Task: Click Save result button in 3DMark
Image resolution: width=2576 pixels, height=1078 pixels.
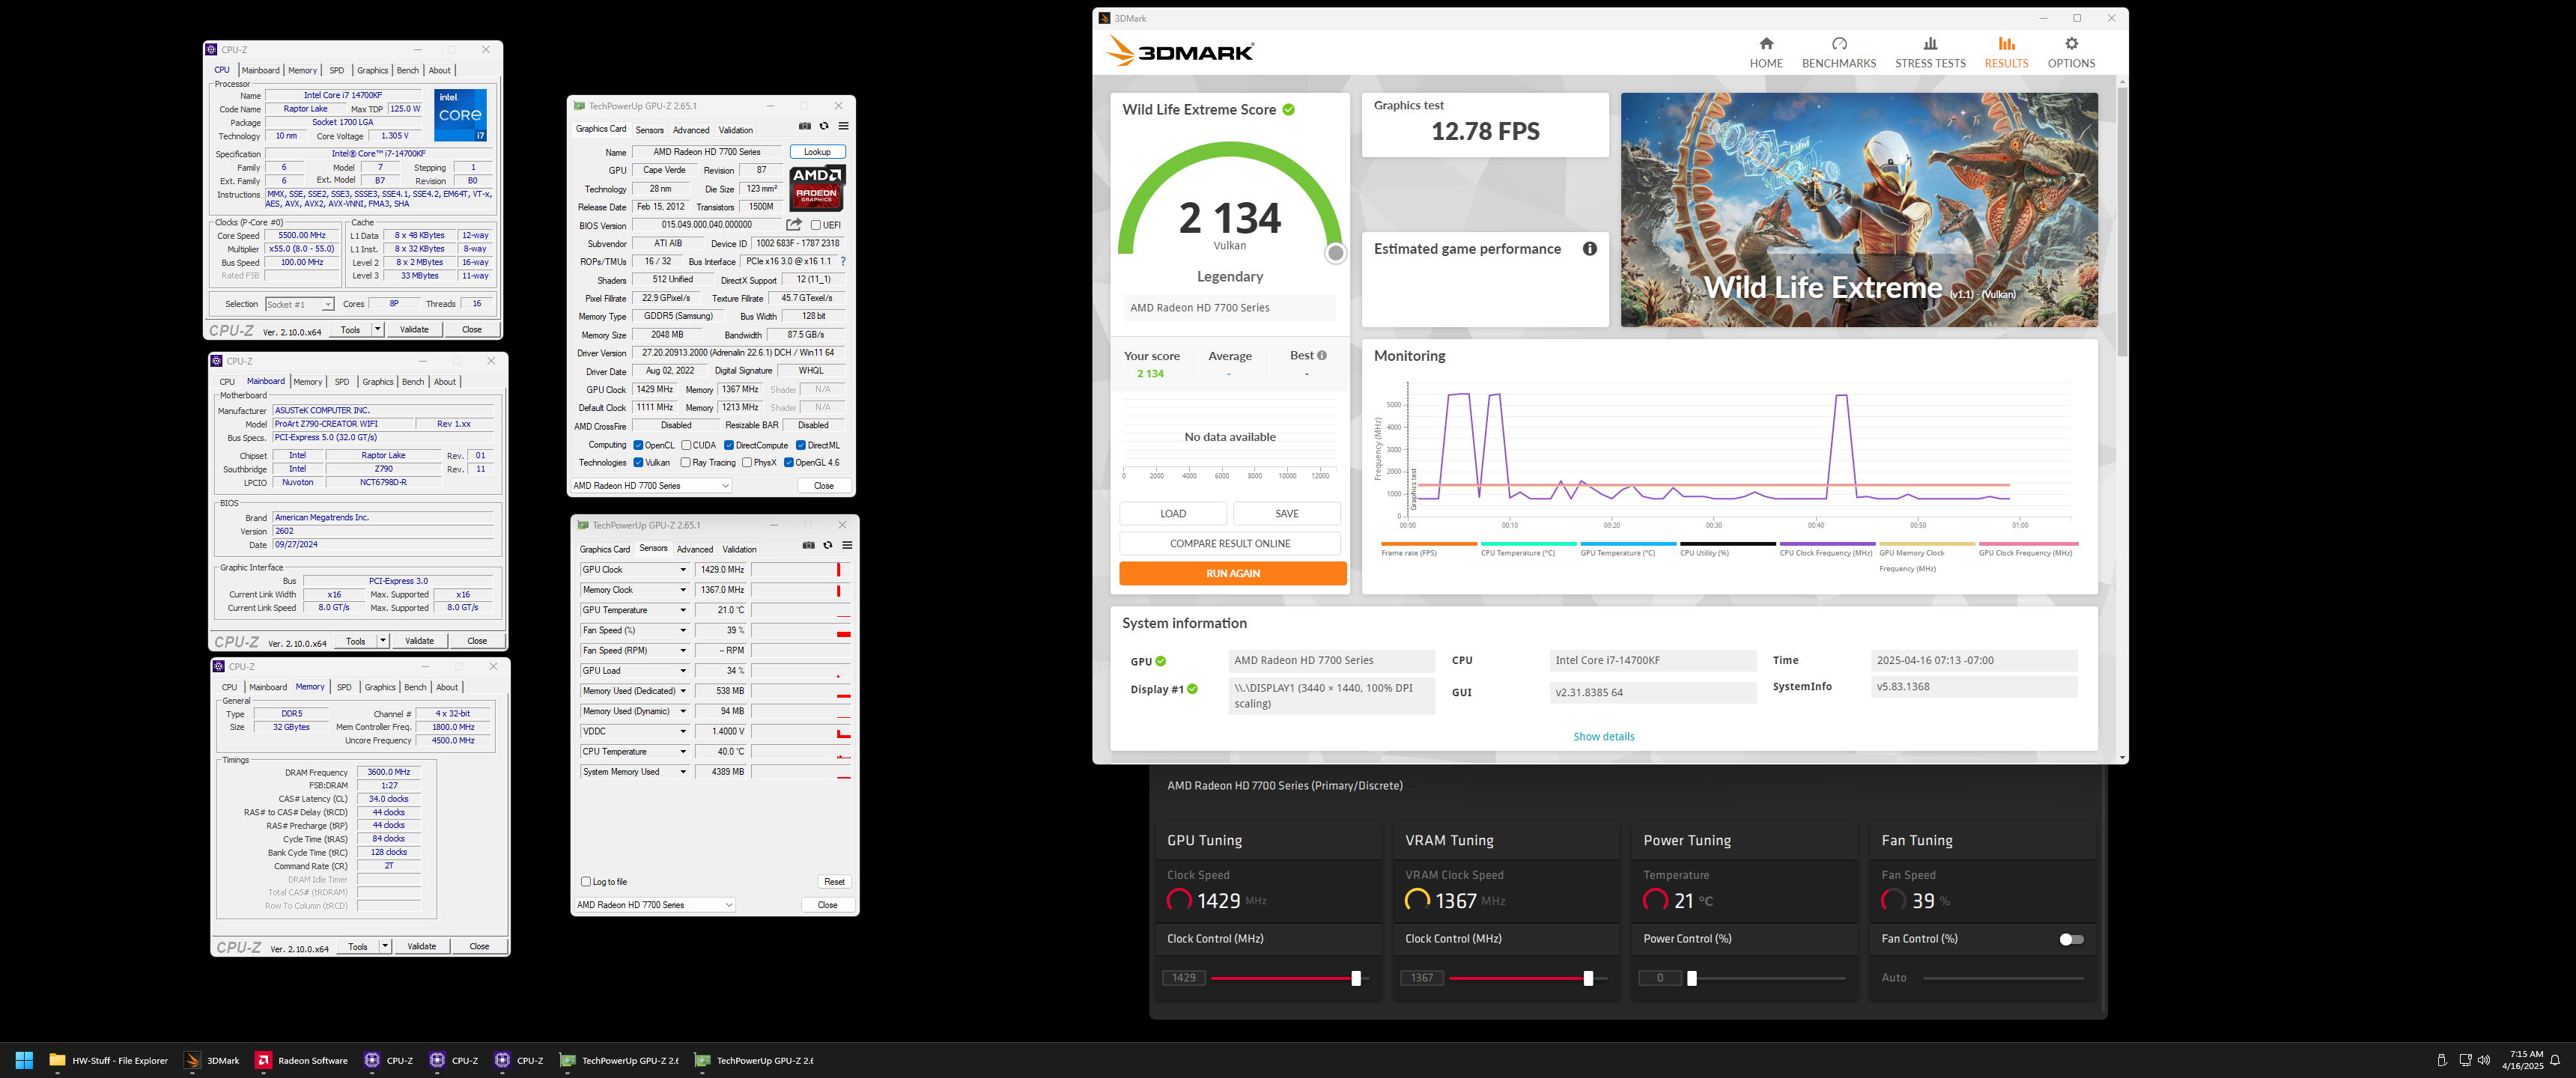Action: click(x=1287, y=513)
